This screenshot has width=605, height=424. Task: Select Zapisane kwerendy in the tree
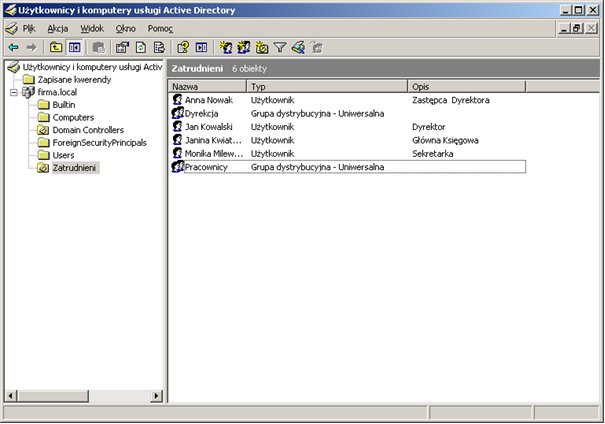pyautogui.click(x=74, y=79)
